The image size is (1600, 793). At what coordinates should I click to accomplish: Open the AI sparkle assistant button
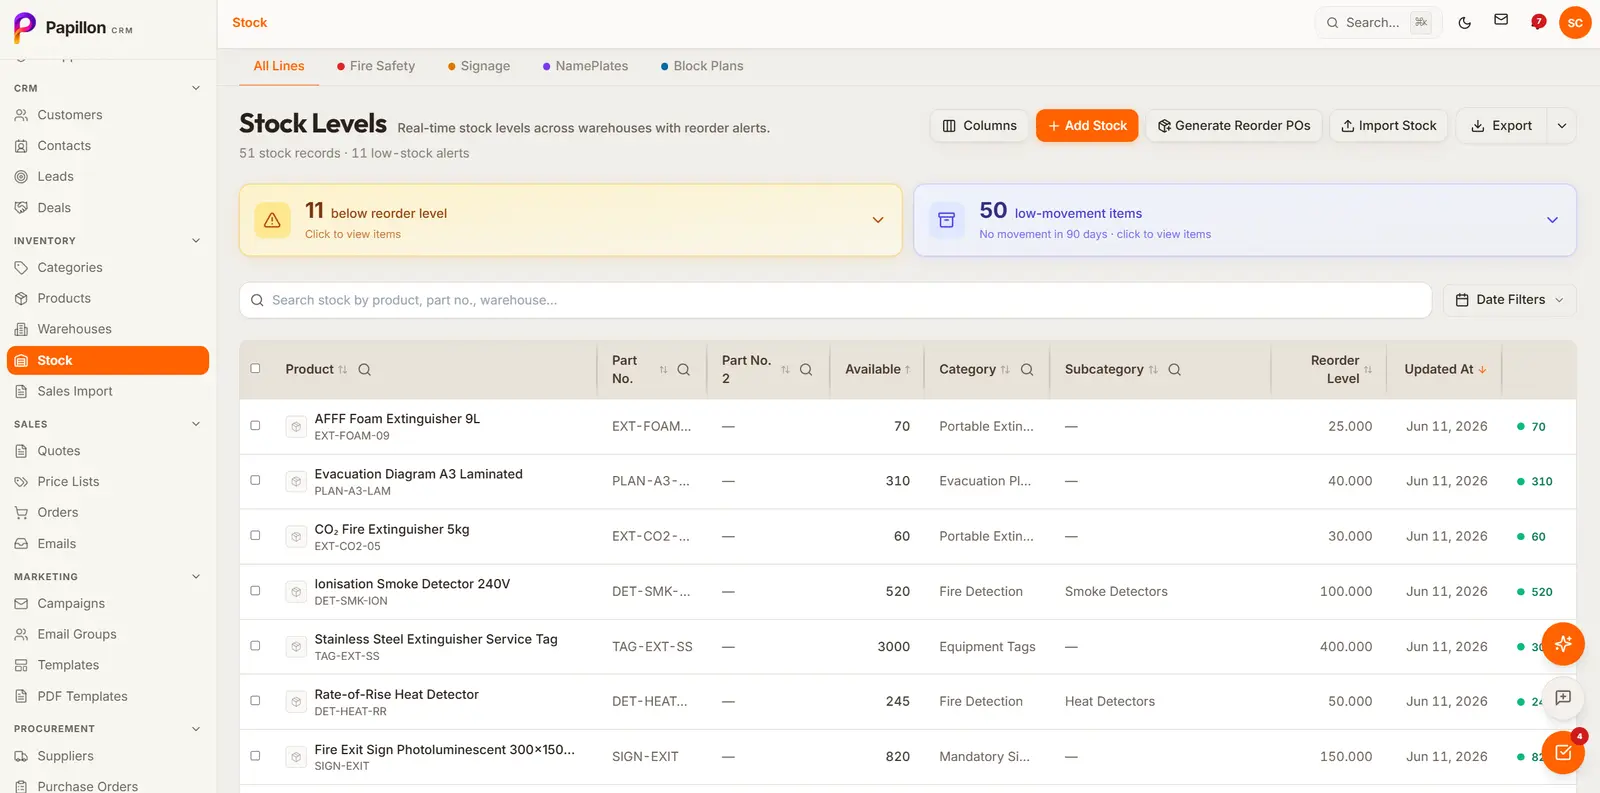tap(1563, 644)
